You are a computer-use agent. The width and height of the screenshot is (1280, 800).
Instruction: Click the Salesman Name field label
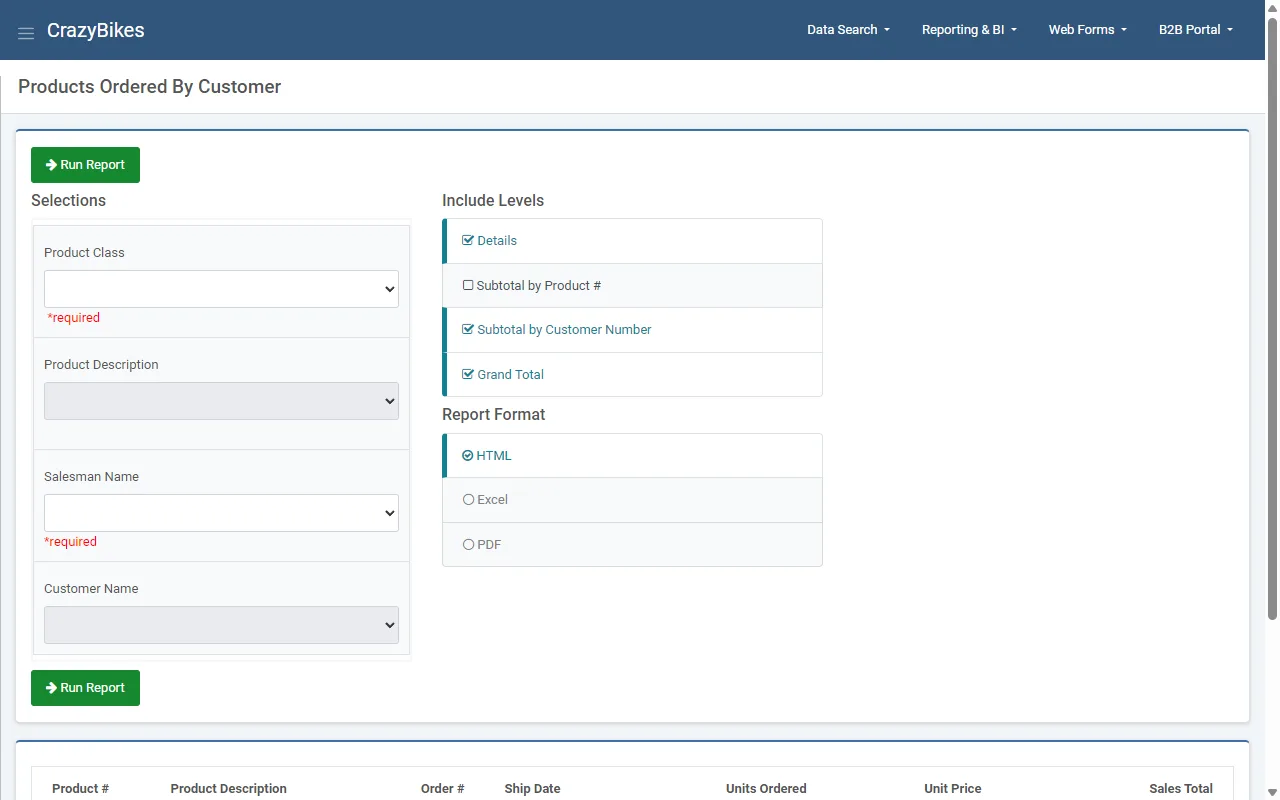pos(91,477)
